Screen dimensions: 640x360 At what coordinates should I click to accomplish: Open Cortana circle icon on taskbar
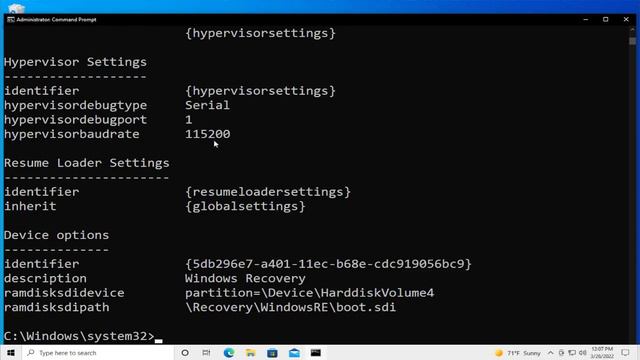click(185, 353)
